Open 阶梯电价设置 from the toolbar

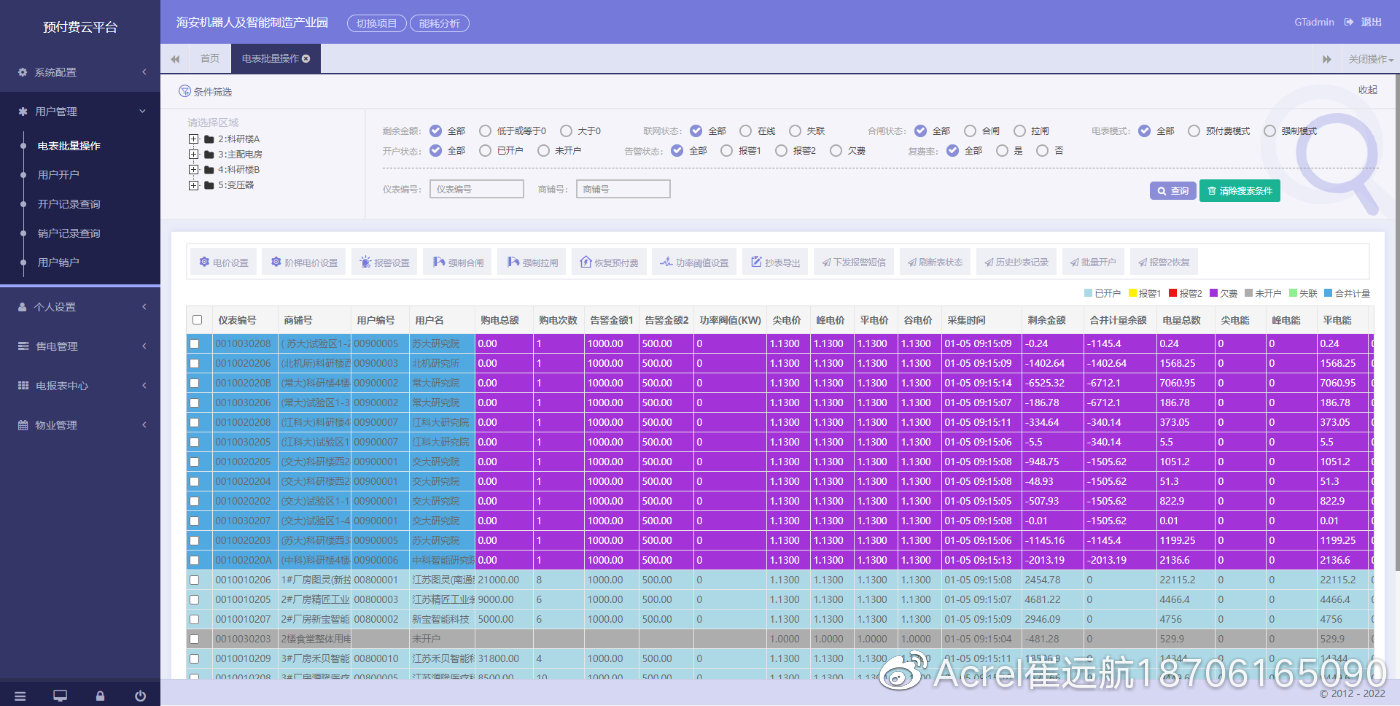pos(304,263)
